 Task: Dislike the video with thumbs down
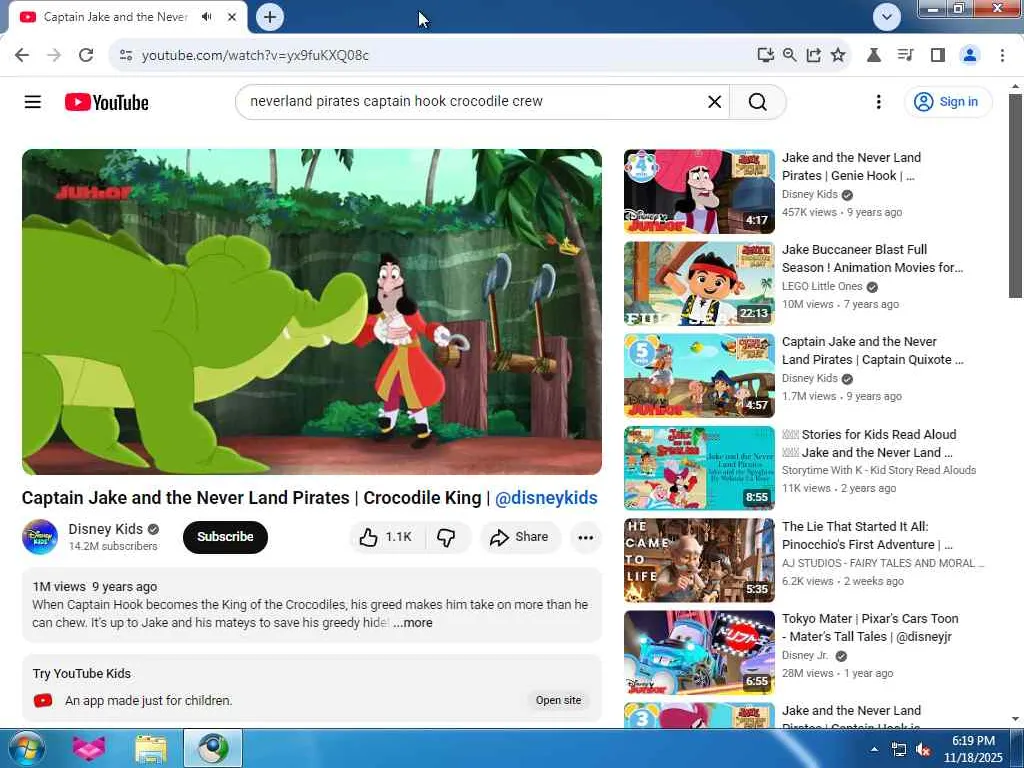click(x=447, y=537)
